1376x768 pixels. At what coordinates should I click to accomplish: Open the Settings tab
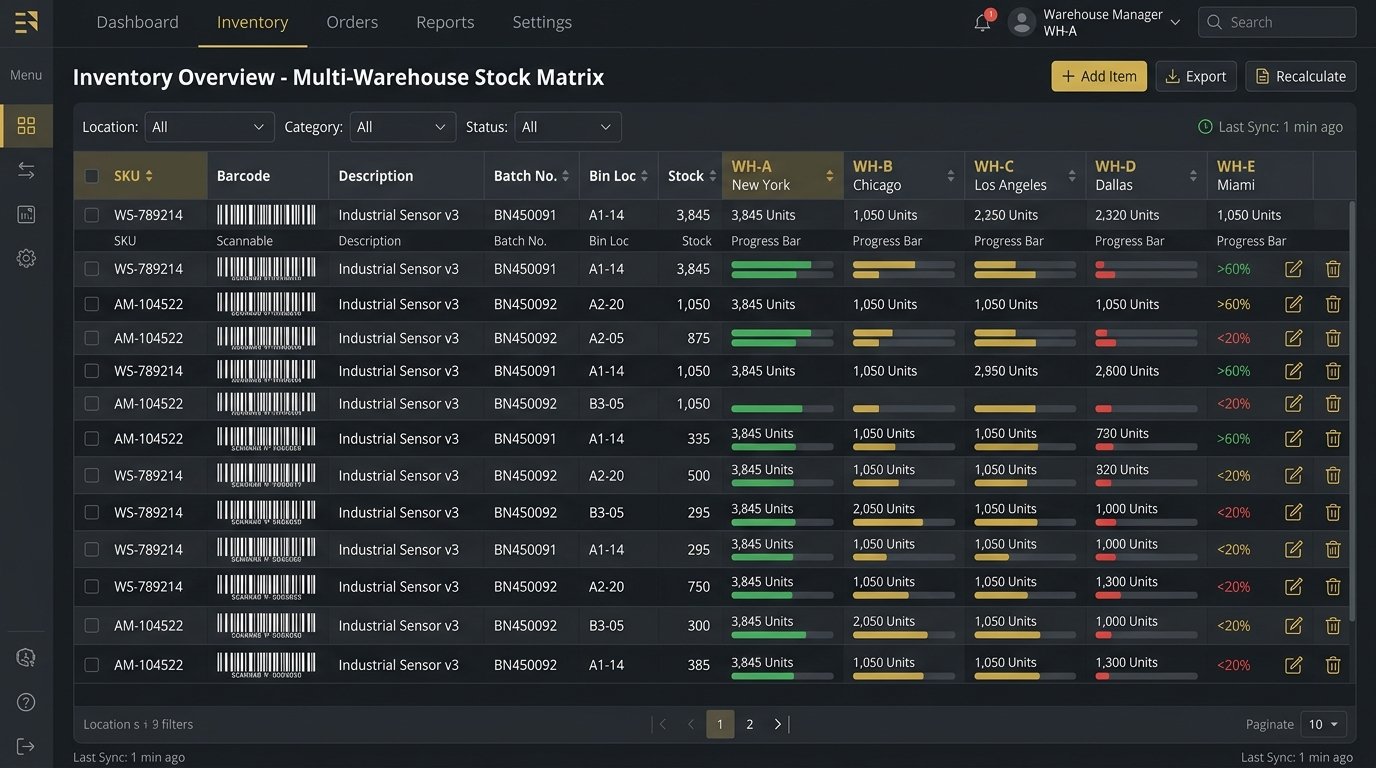(x=542, y=22)
